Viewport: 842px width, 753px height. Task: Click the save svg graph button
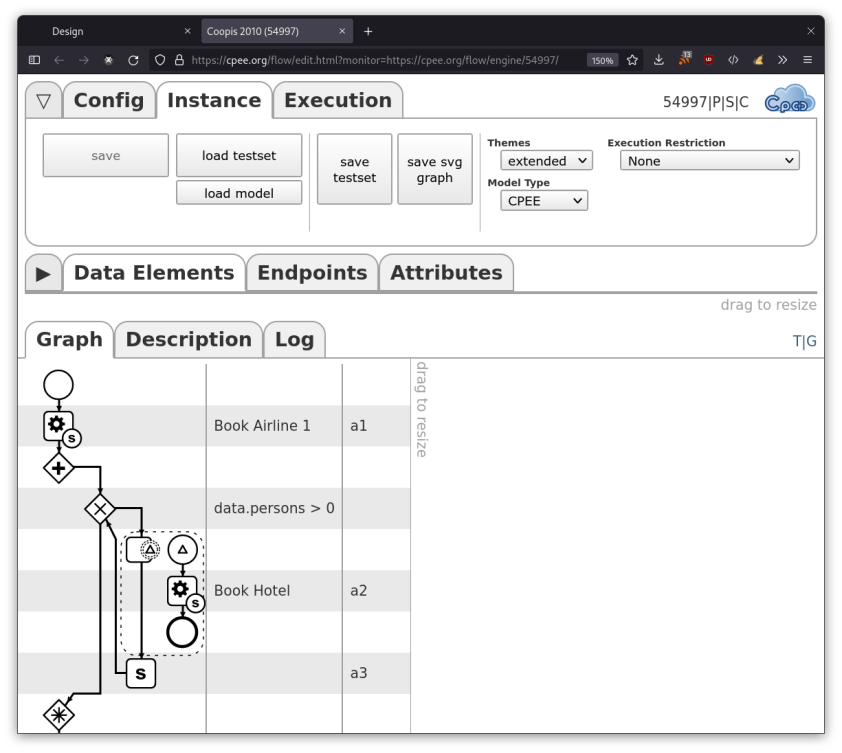coord(435,169)
